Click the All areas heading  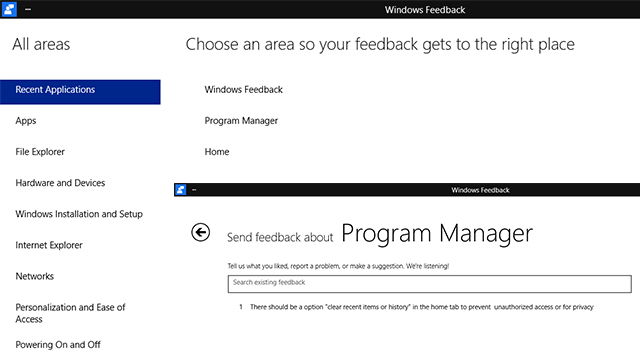(41, 44)
